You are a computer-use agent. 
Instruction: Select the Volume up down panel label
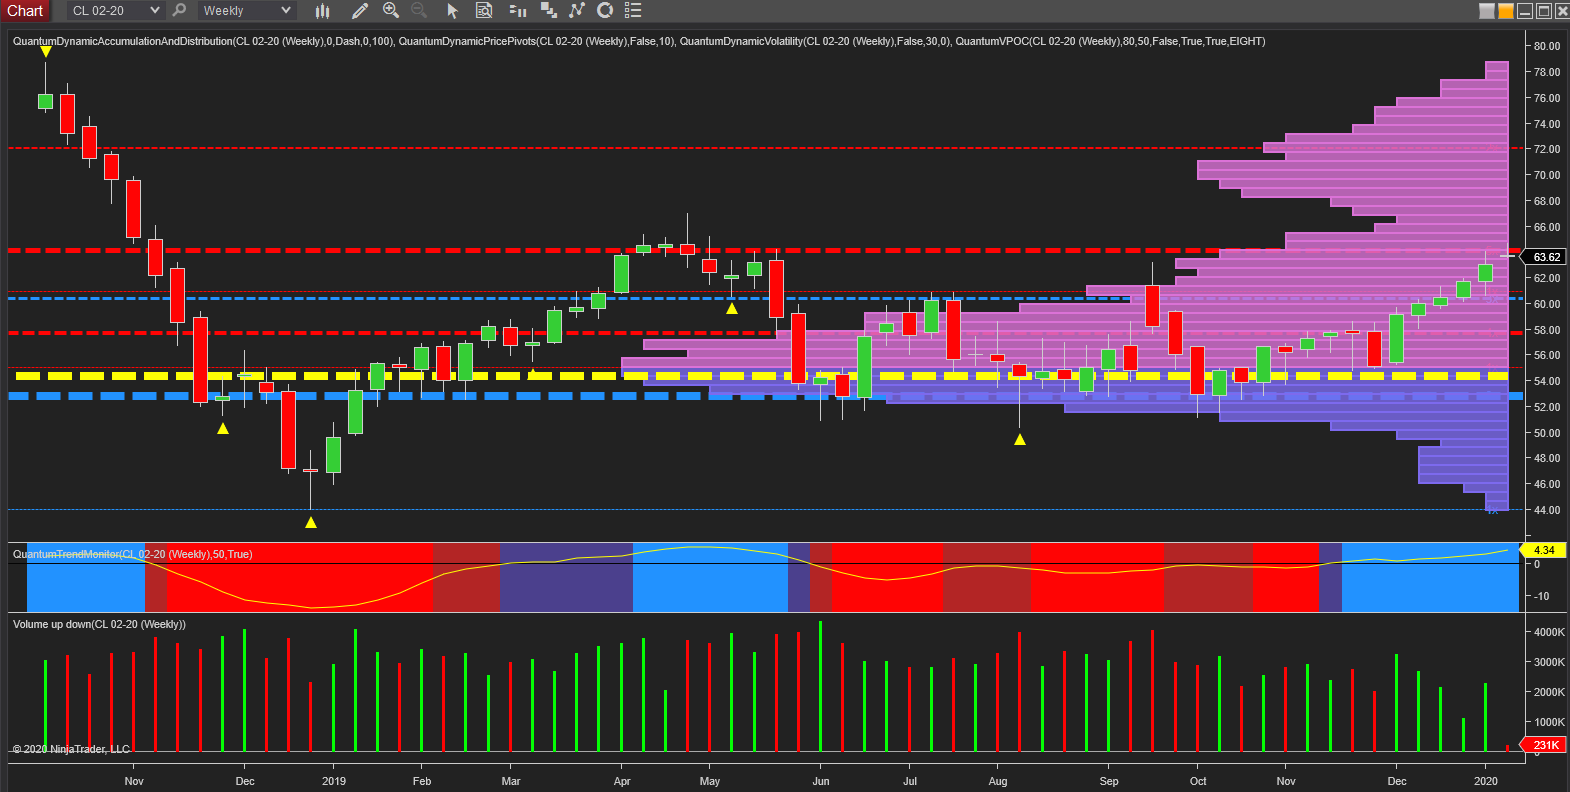99,624
